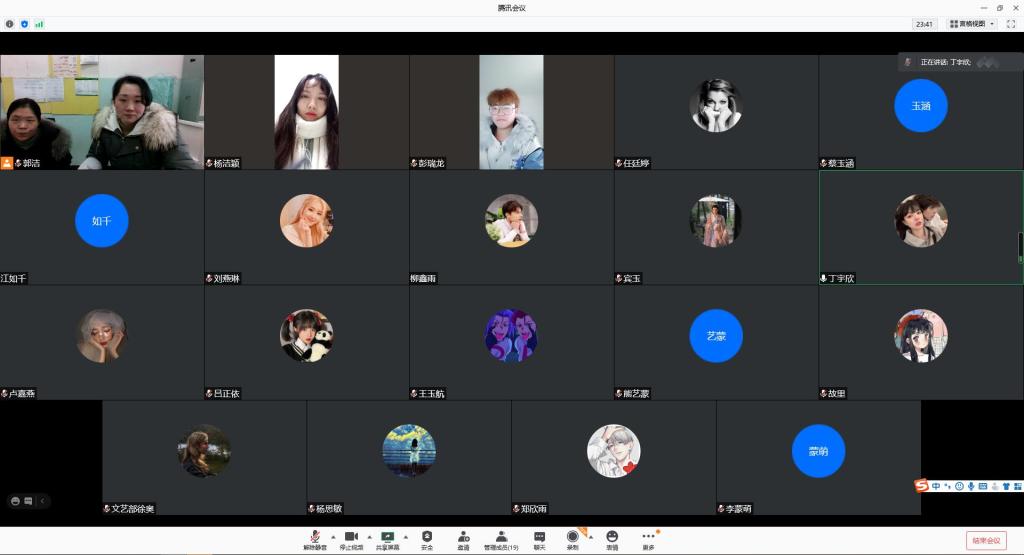Unmute the microphone (解除静音)
The width and height of the screenshot is (1024, 555).
click(x=314, y=538)
